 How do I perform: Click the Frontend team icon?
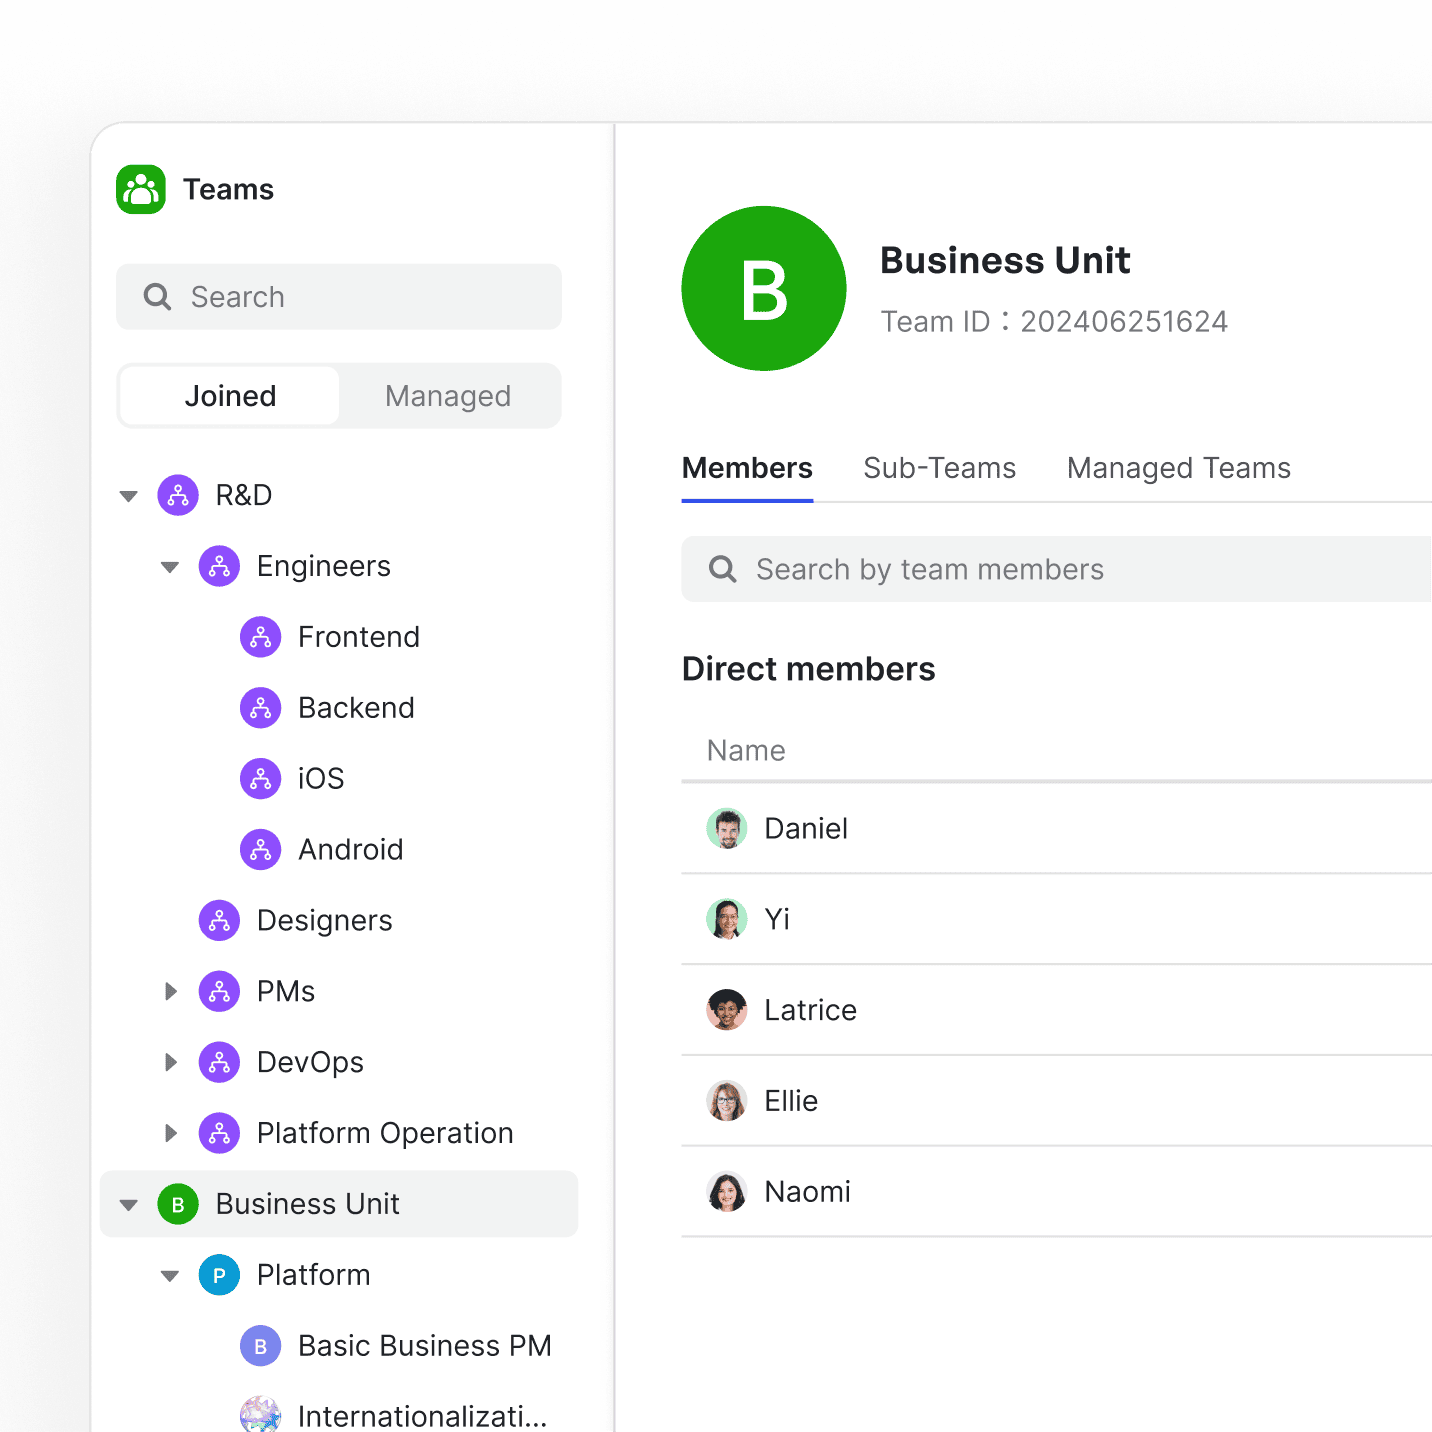point(260,637)
